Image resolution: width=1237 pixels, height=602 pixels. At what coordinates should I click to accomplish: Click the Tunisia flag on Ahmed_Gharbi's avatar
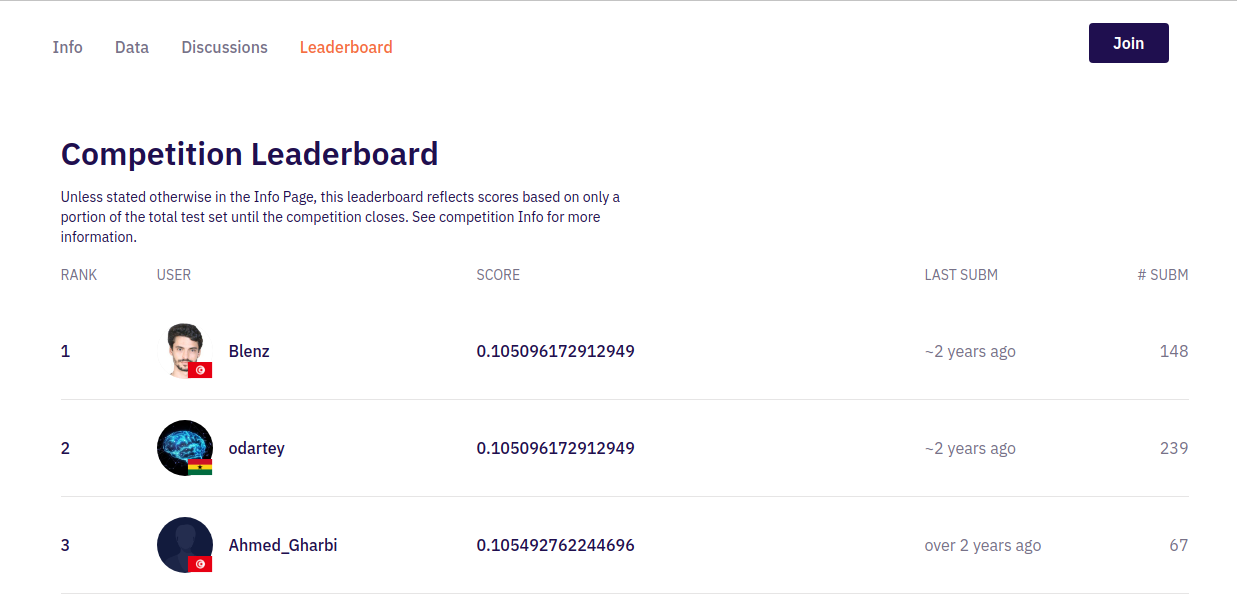[200, 564]
